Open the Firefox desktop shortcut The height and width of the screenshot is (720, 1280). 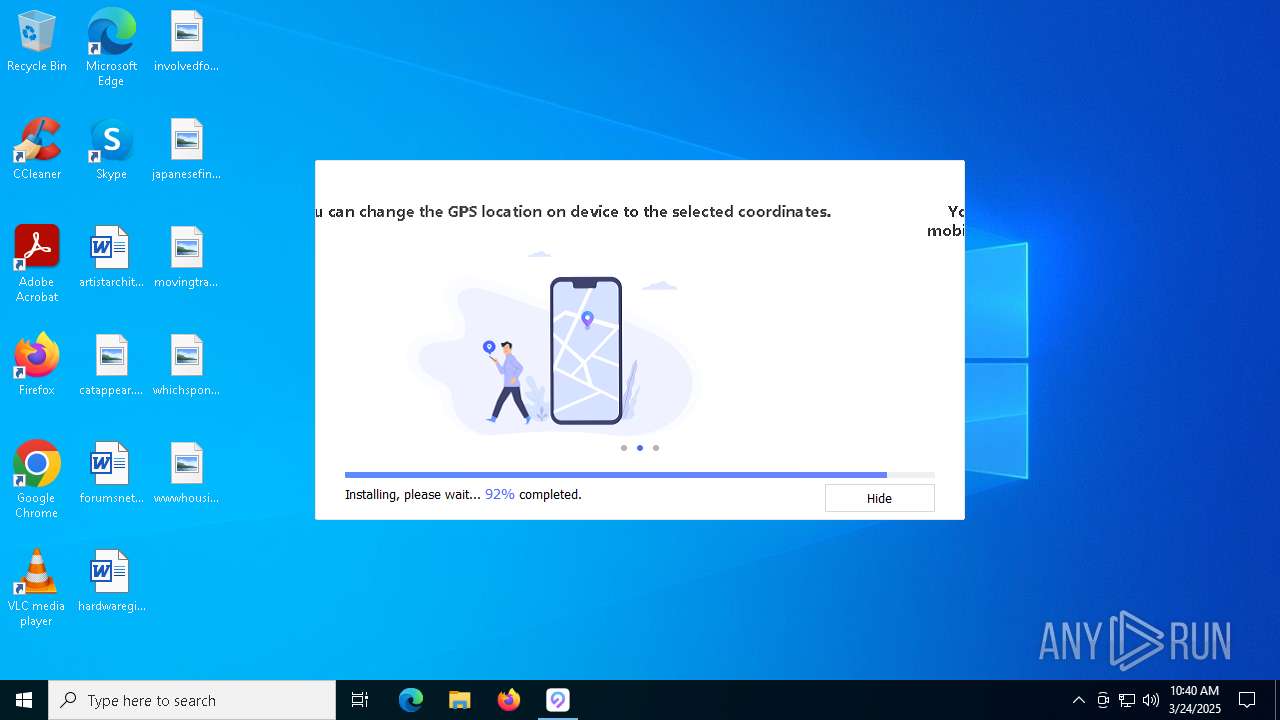pos(37,366)
